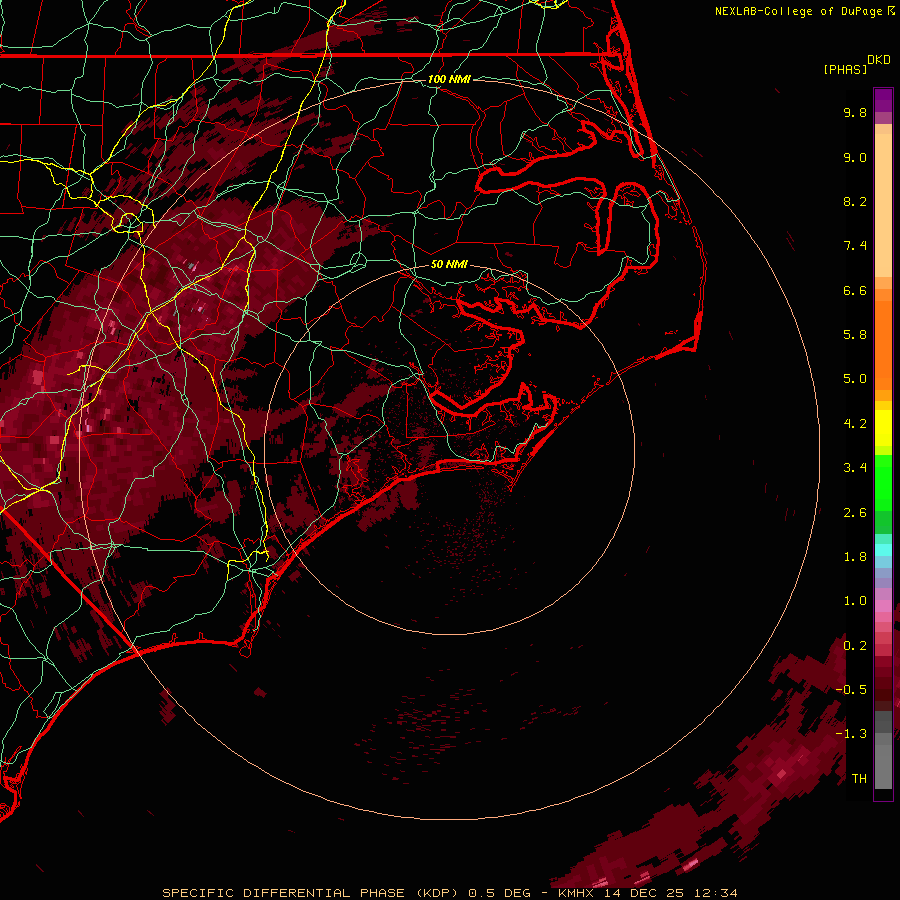This screenshot has width=900, height=900.
Task: Click the 8.2 scale value
Action: click(855, 201)
